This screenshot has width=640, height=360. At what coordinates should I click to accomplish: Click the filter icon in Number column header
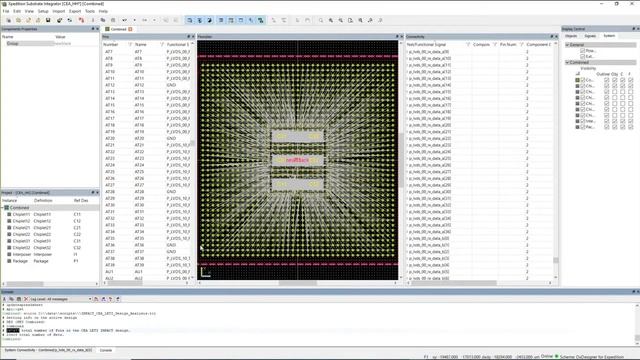tap(130, 44)
